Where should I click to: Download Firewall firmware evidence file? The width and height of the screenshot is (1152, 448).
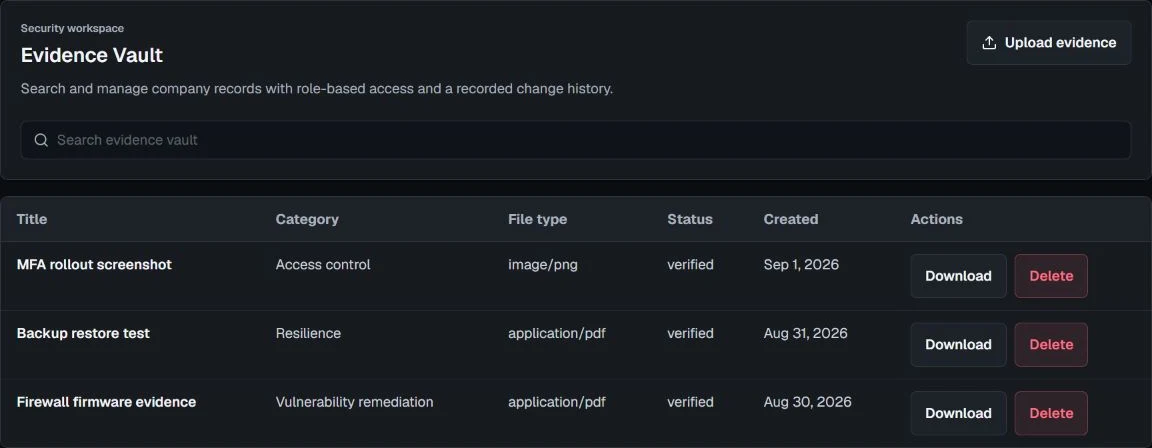[x=958, y=413]
